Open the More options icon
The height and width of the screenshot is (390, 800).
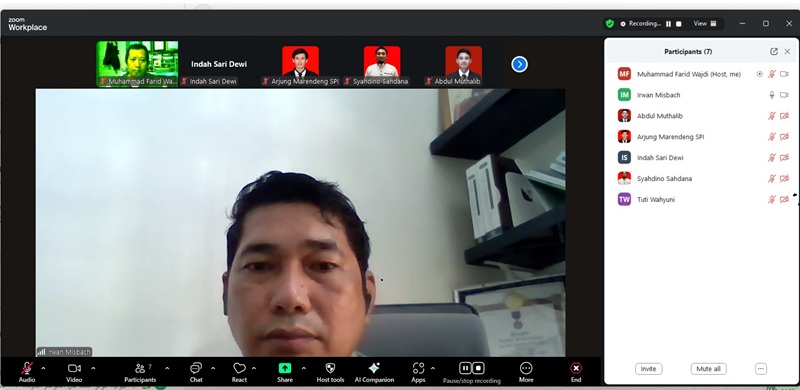[526, 368]
